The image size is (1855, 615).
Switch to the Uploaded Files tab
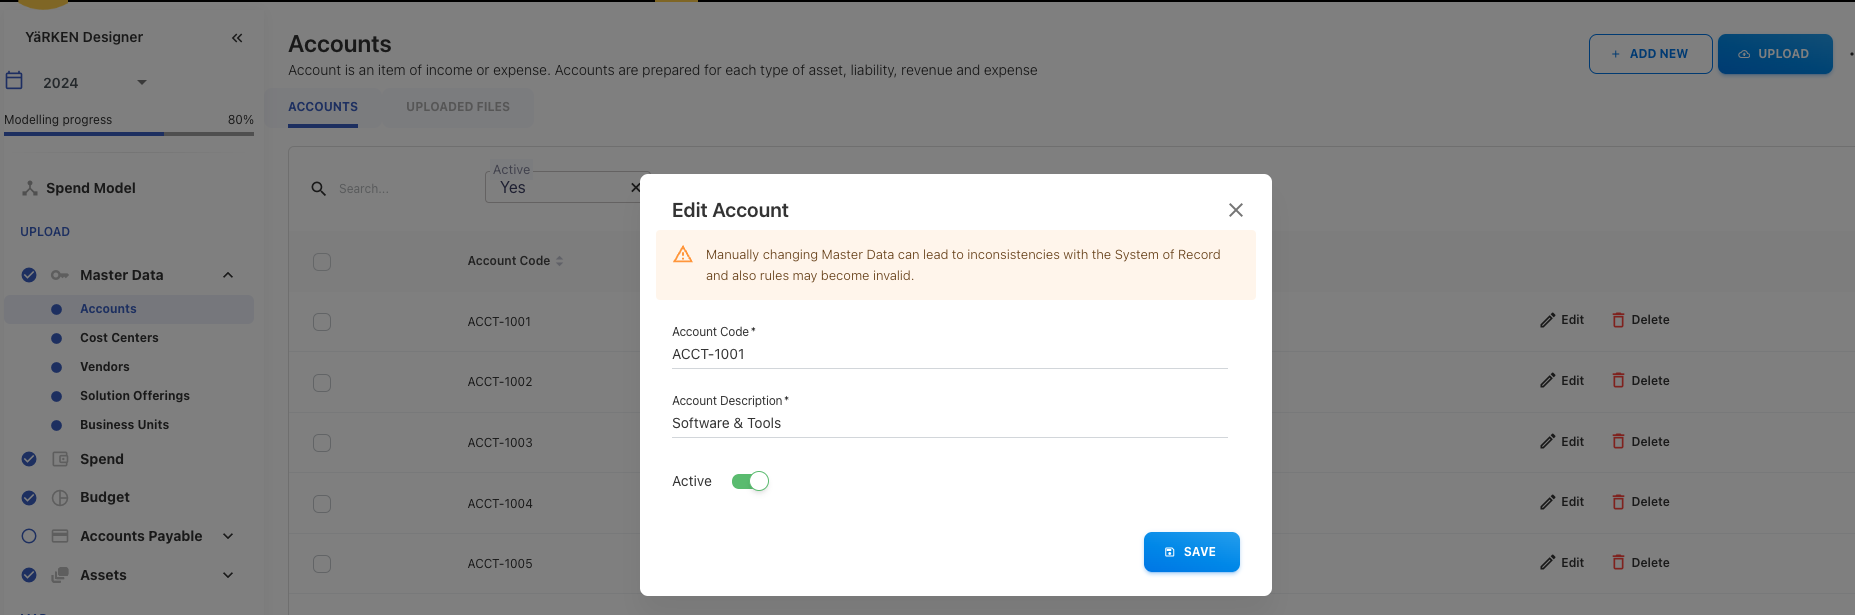click(x=457, y=107)
